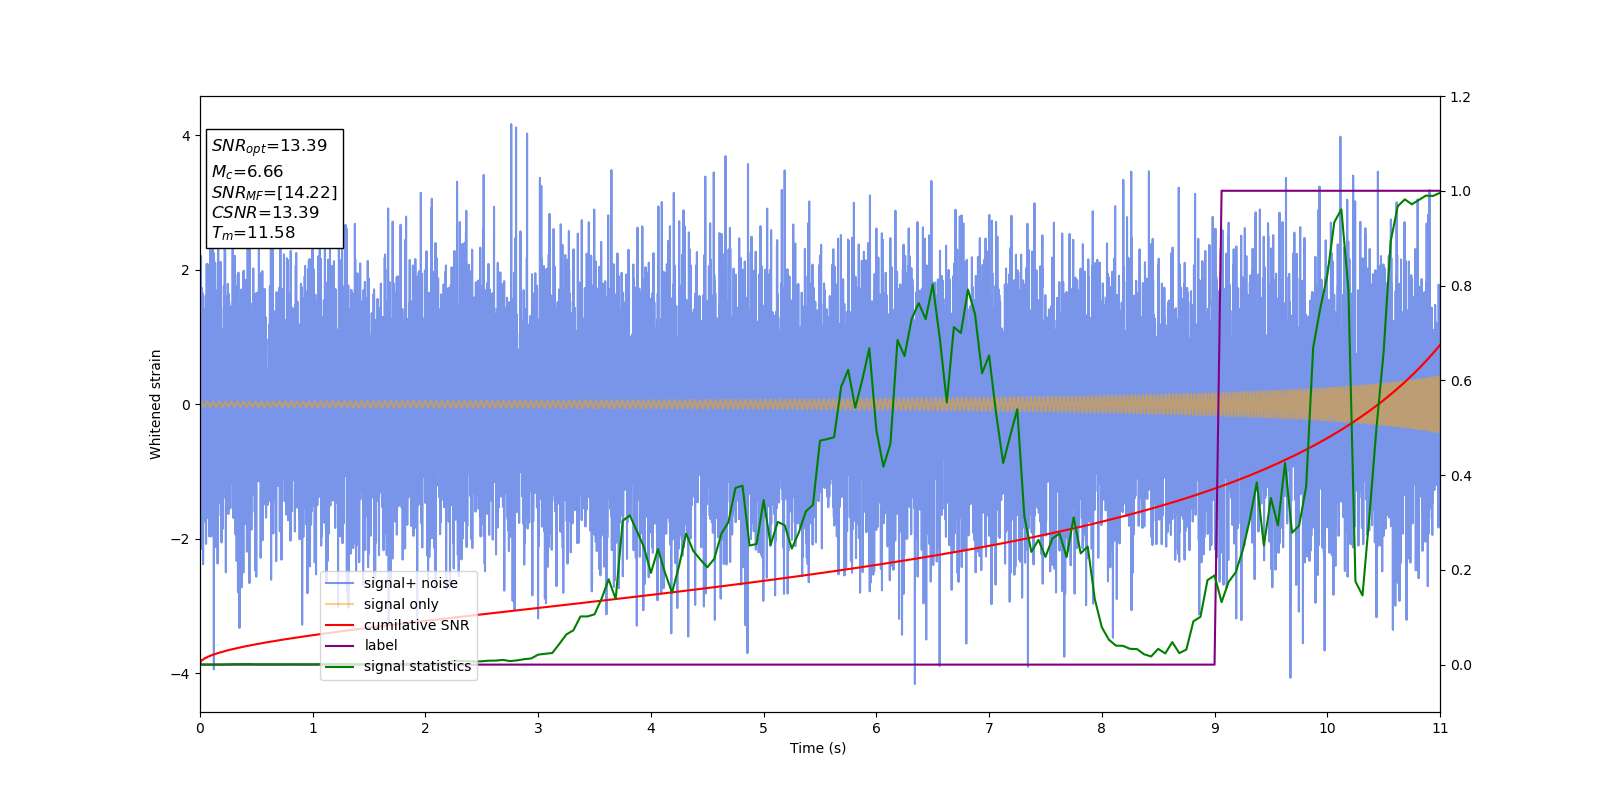
Task: Click the red cumilative SNR legend line sample
Action: coord(340,626)
